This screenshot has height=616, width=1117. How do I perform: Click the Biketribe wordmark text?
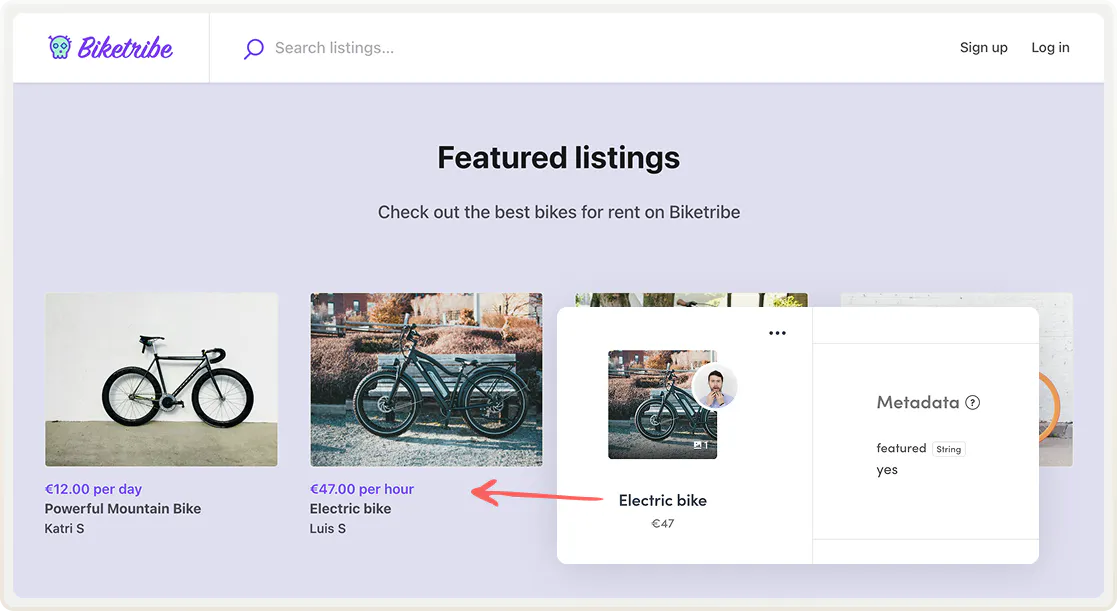[x=125, y=48]
